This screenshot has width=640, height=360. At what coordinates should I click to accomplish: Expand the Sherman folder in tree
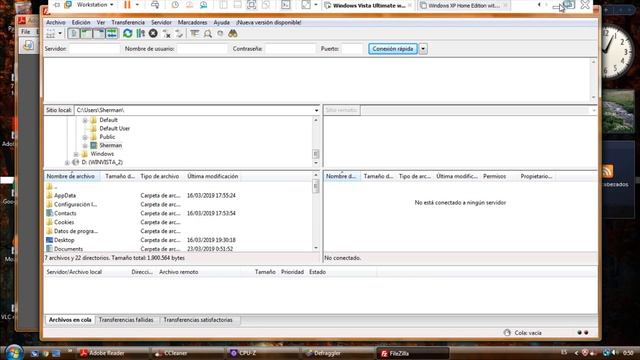pyautogui.click(x=85, y=146)
